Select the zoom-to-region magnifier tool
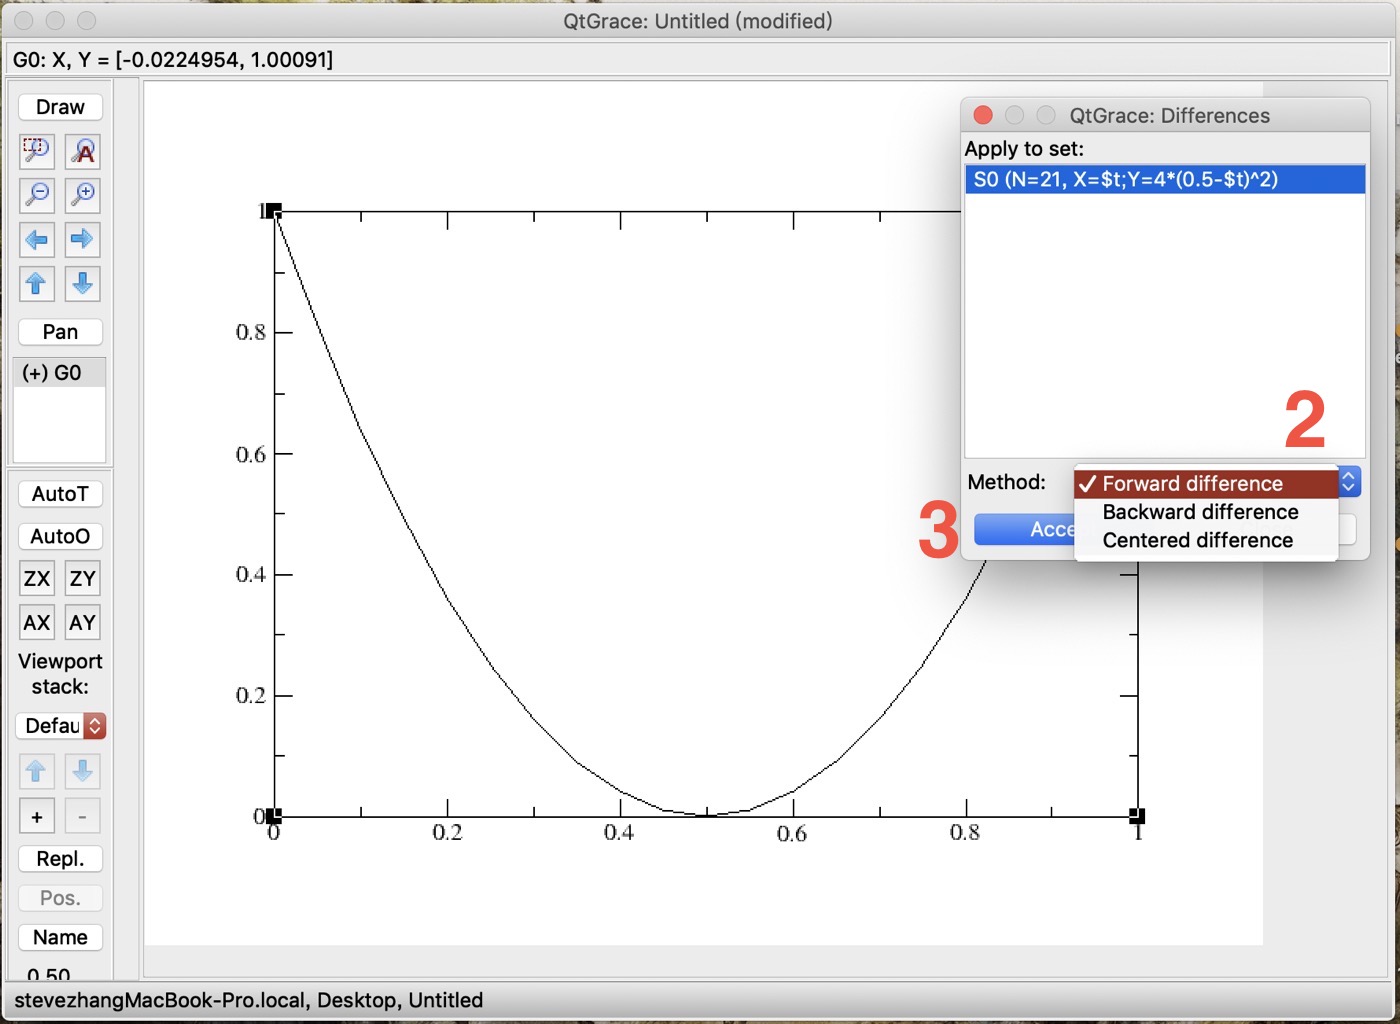The height and width of the screenshot is (1024, 1400). 37,151
